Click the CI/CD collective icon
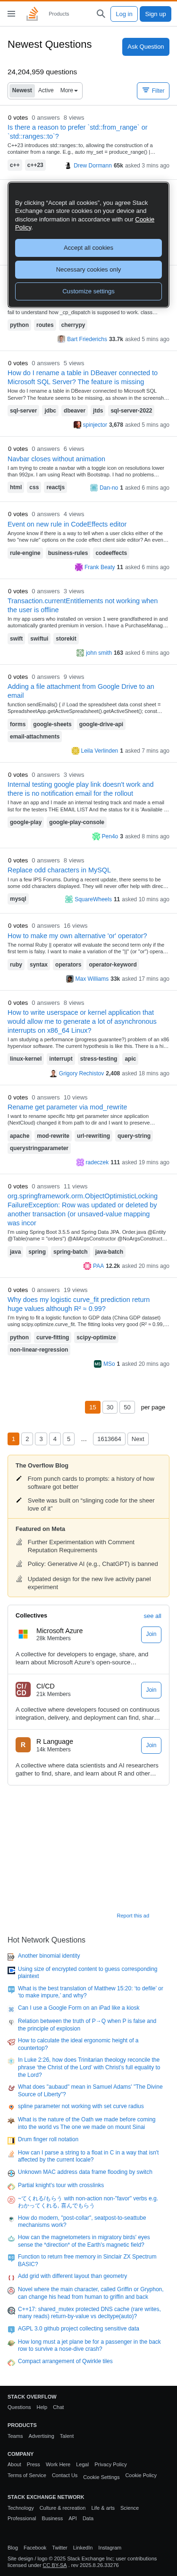Screen dimensions: 177x2576 point(23,1689)
